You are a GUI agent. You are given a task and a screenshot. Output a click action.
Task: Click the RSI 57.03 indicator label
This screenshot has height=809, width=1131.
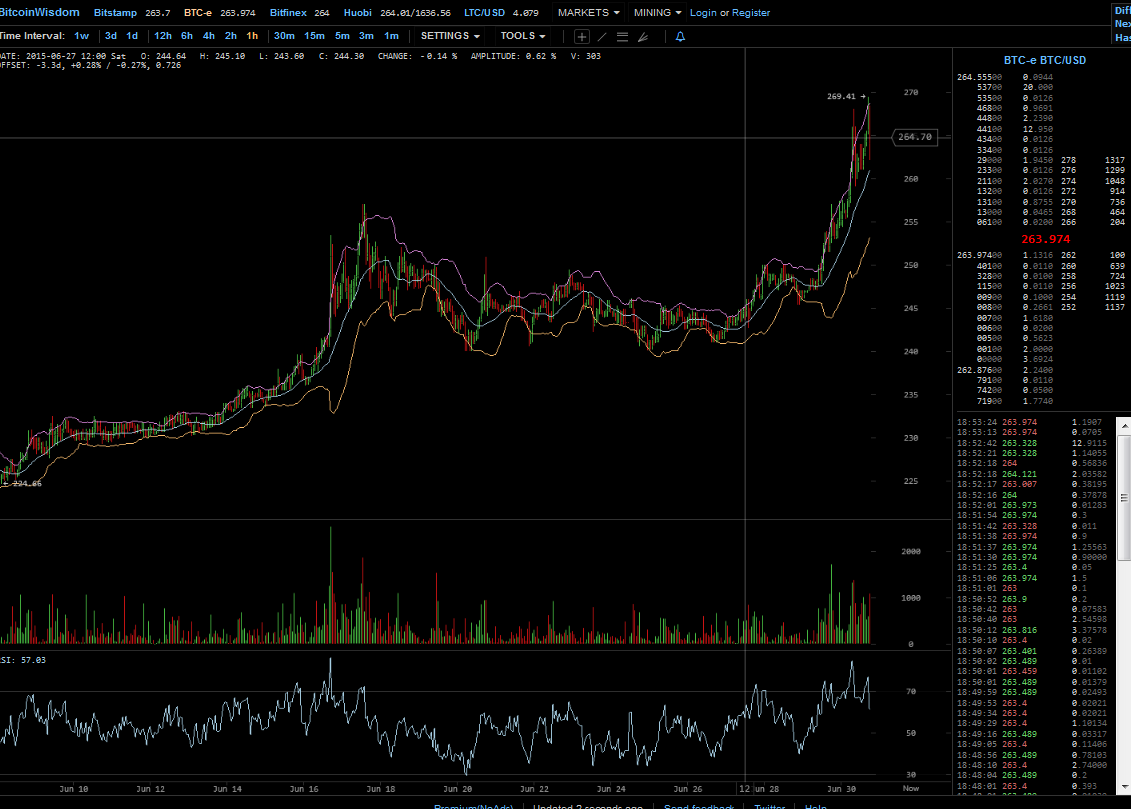click(x=23, y=660)
